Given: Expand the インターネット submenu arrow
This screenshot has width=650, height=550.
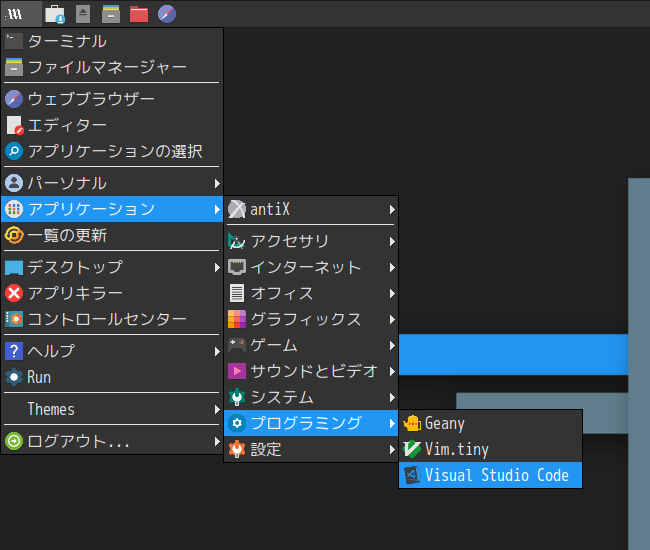Looking at the screenshot, I should pos(392,267).
